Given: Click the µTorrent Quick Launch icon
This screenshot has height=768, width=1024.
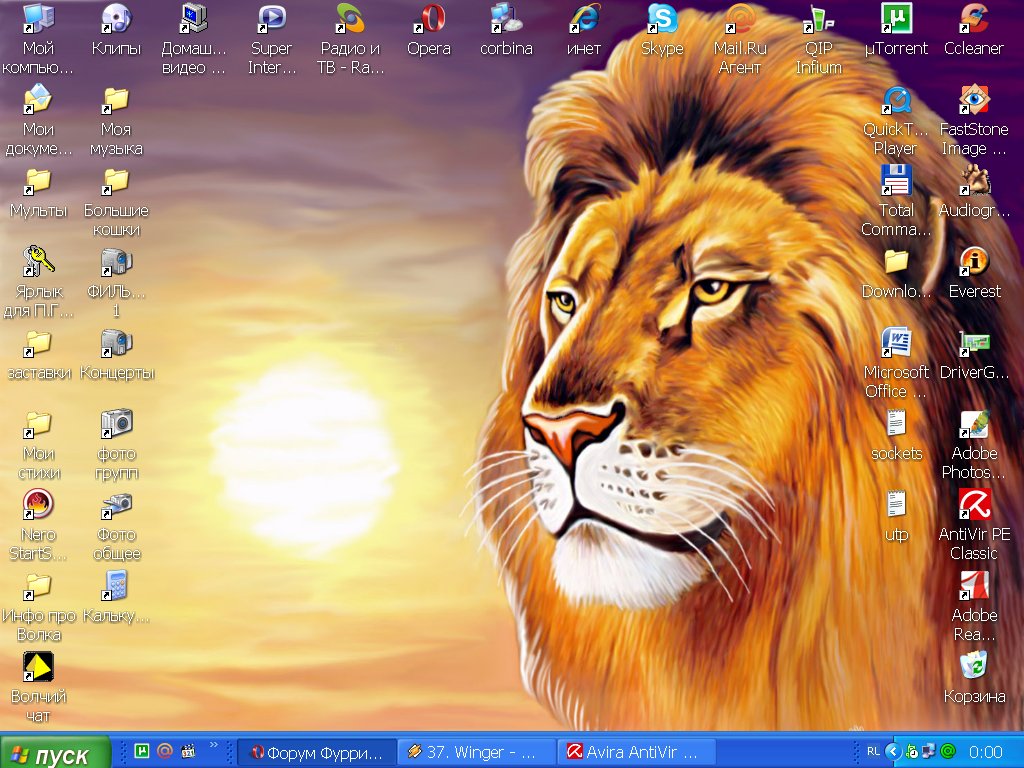Looking at the screenshot, I should coord(142,751).
